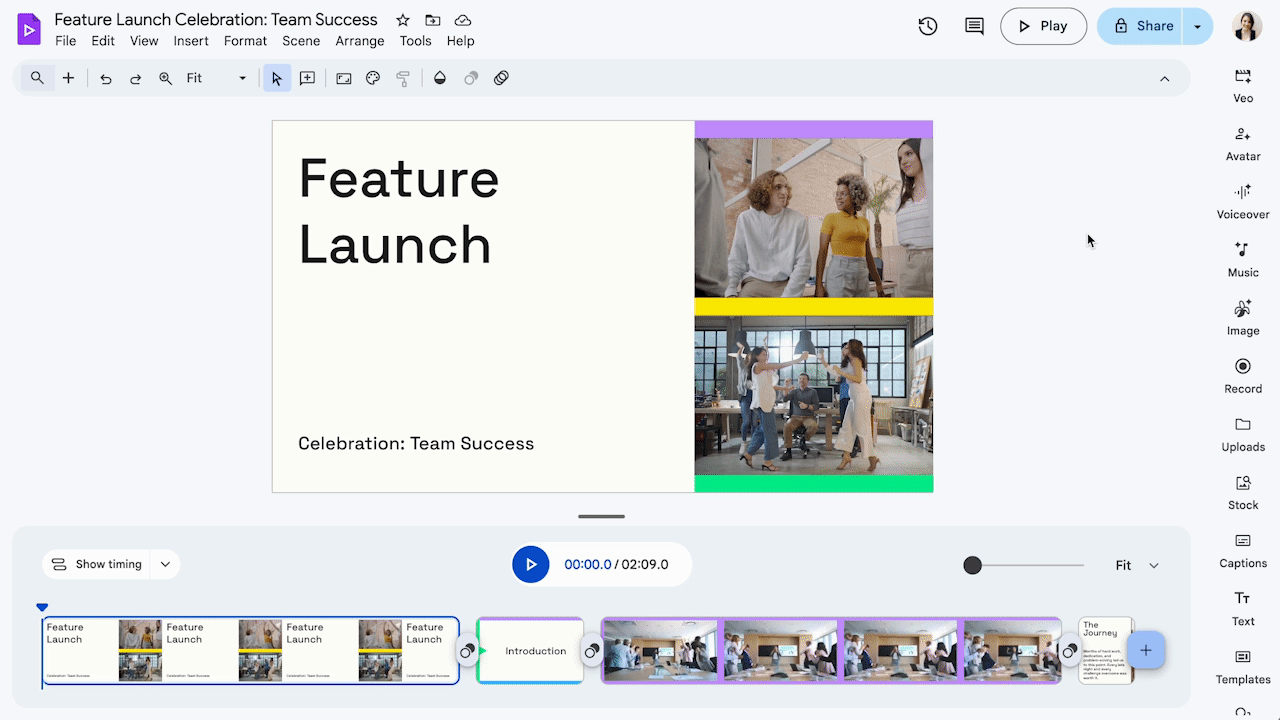This screenshot has height=720, width=1280.
Task: Open the zoom Fit dropdown
Action: (x=241, y=77)
